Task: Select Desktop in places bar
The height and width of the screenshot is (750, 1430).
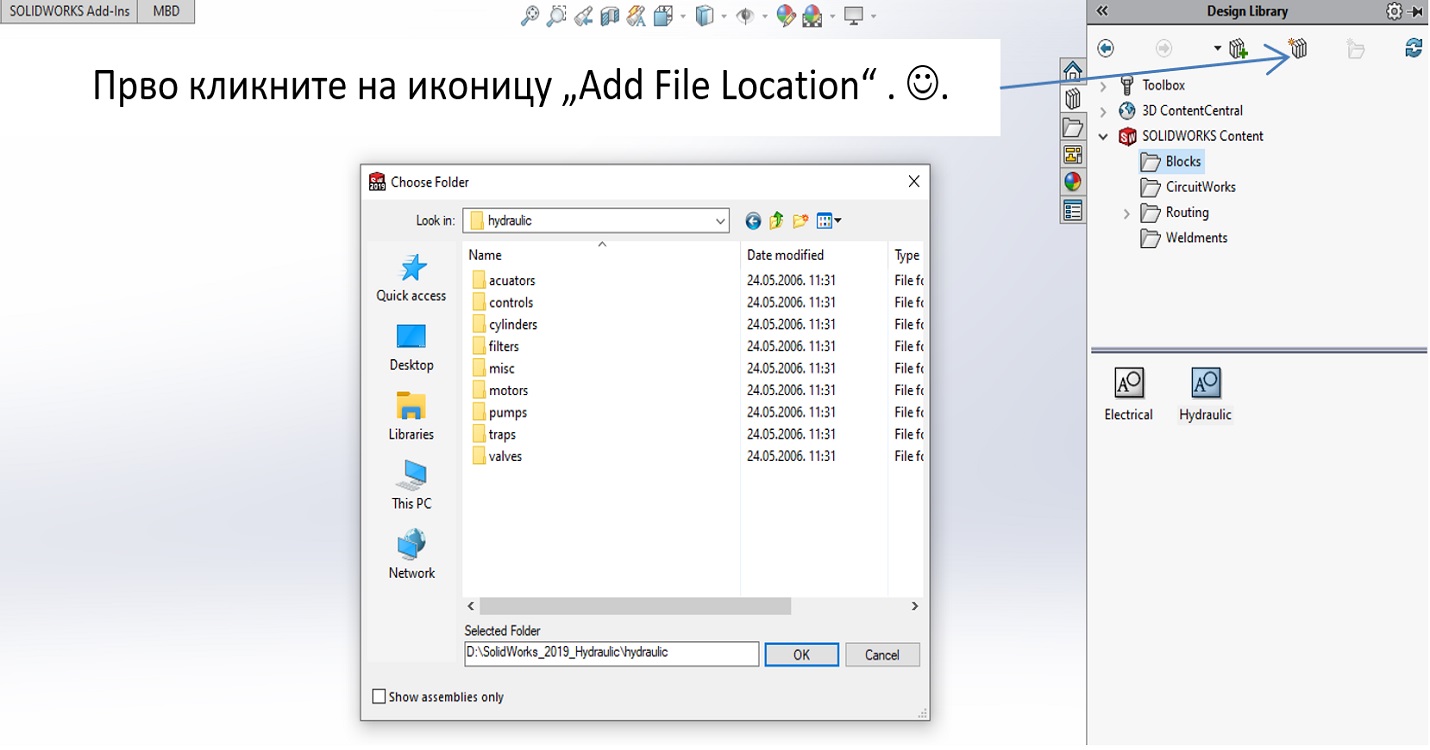Action: pyautogui.click(x=411, y=348)
